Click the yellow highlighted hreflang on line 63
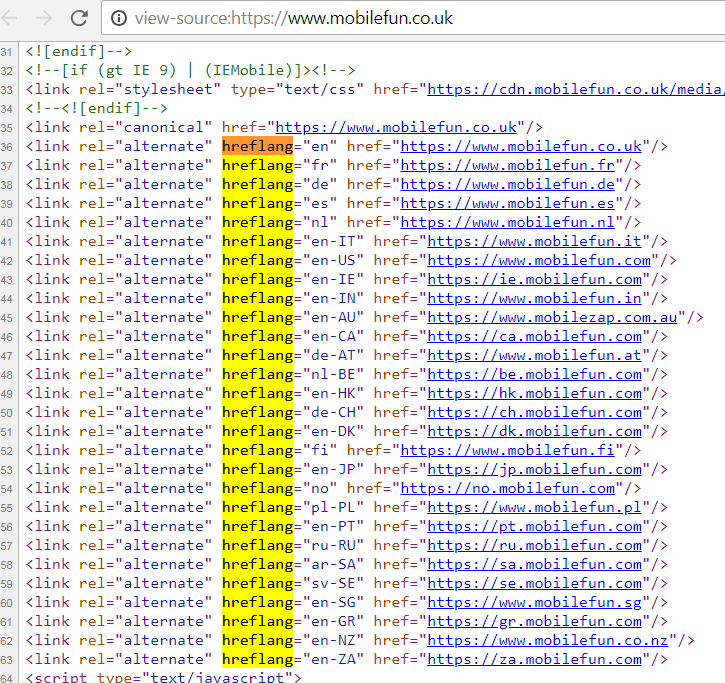The image size is (725, 683). pyautogui.click(x=258, y=659)
